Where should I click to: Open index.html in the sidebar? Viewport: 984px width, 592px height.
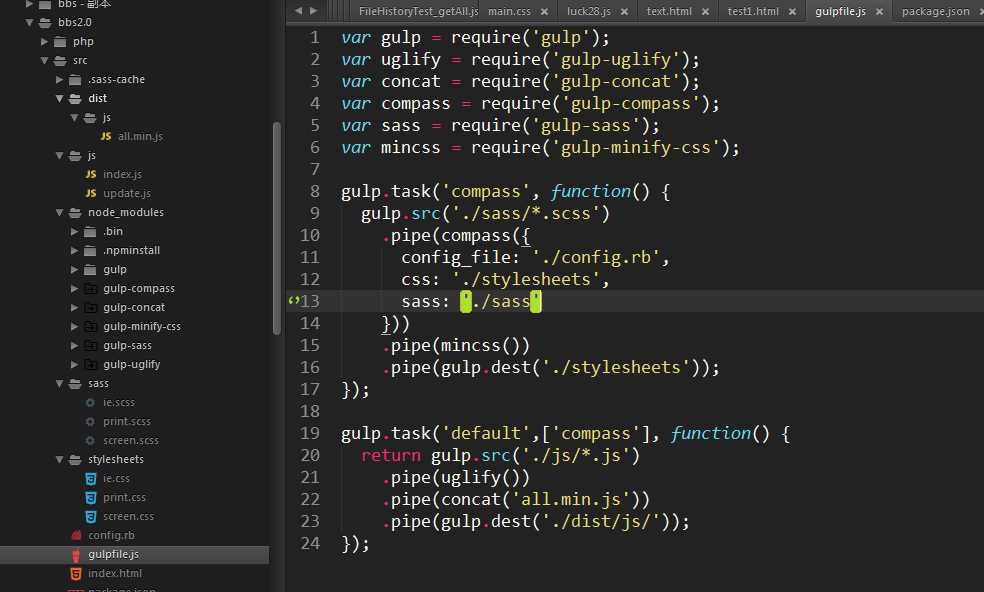tap(115, 573)
